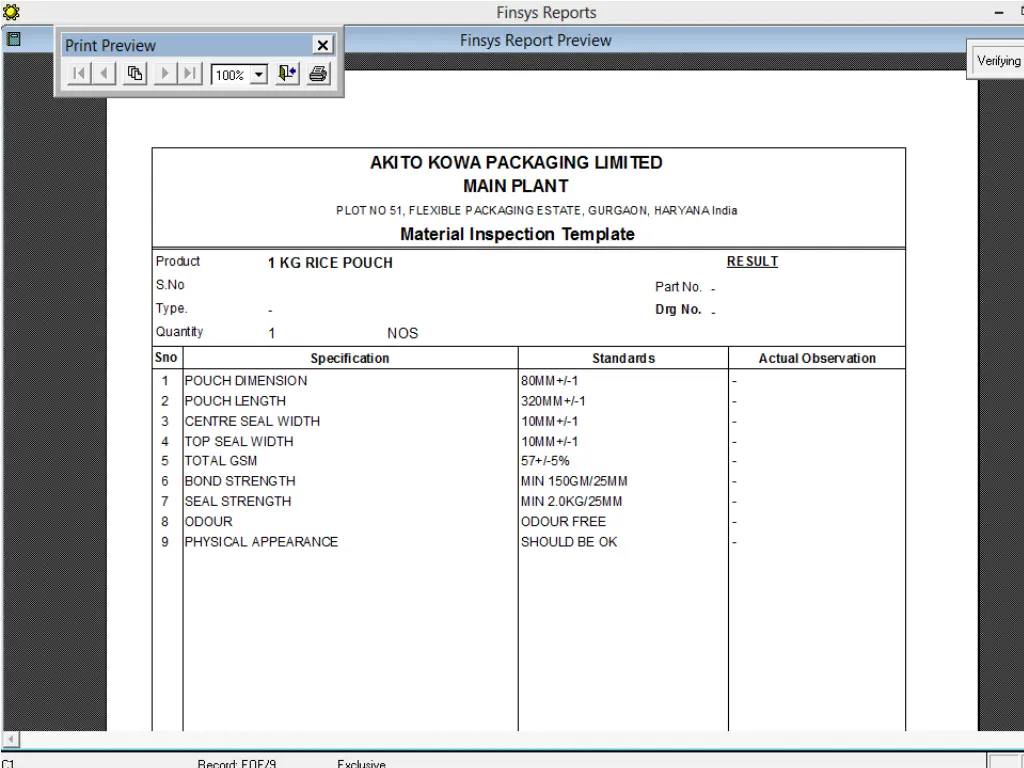This screenshot has height=768, width=1024.
Task: Click the horizontal scrollbar left arrow
Action: (x=11, y=739)
